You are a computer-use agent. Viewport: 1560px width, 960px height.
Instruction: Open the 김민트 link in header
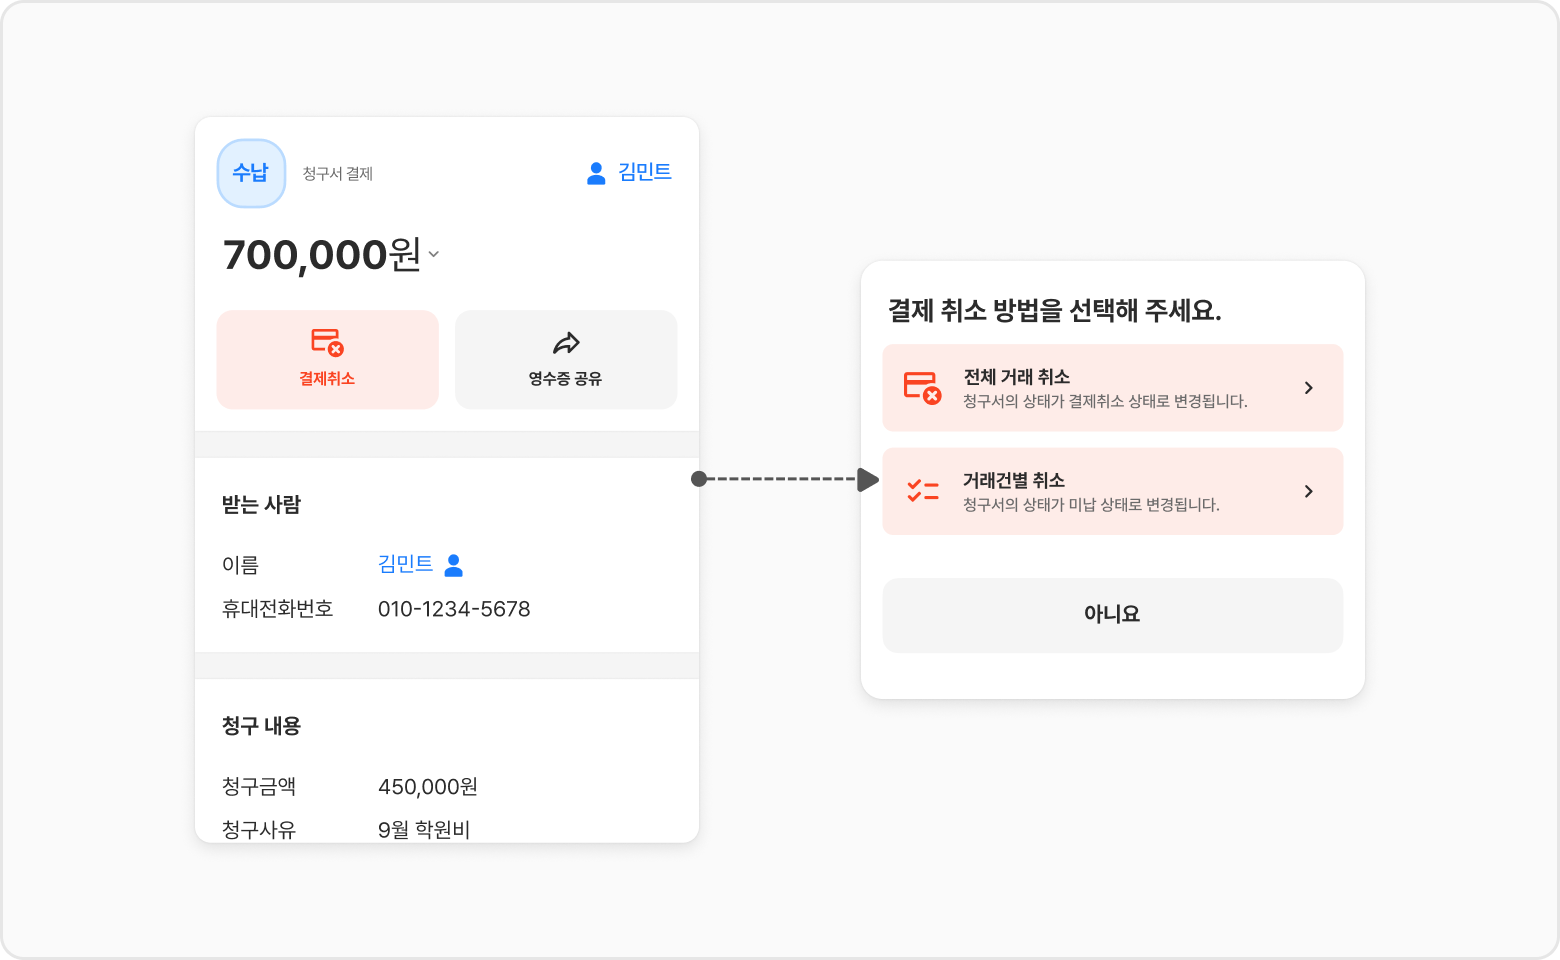click(644, 172)
